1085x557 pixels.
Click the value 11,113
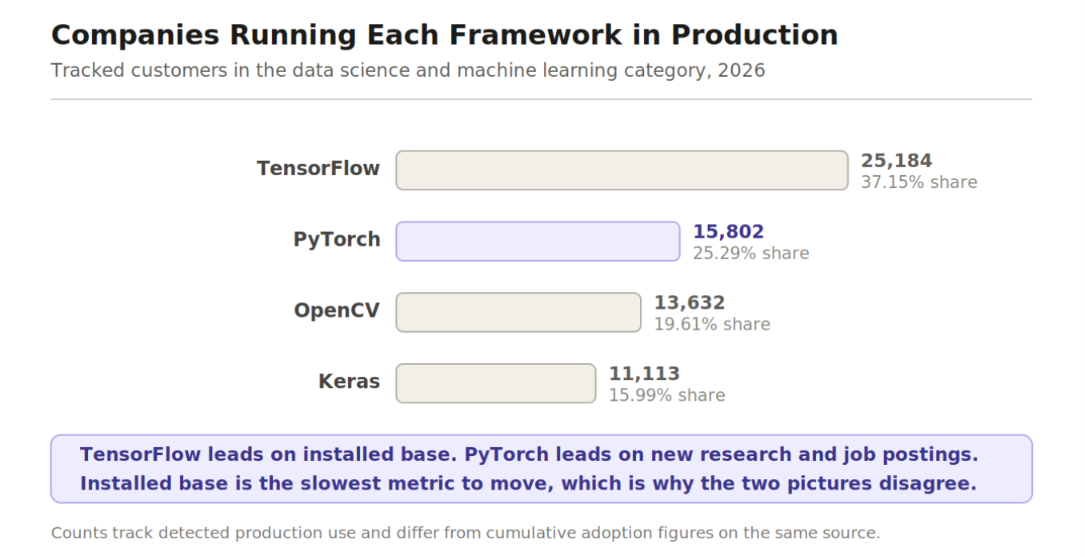coord(644,374)
